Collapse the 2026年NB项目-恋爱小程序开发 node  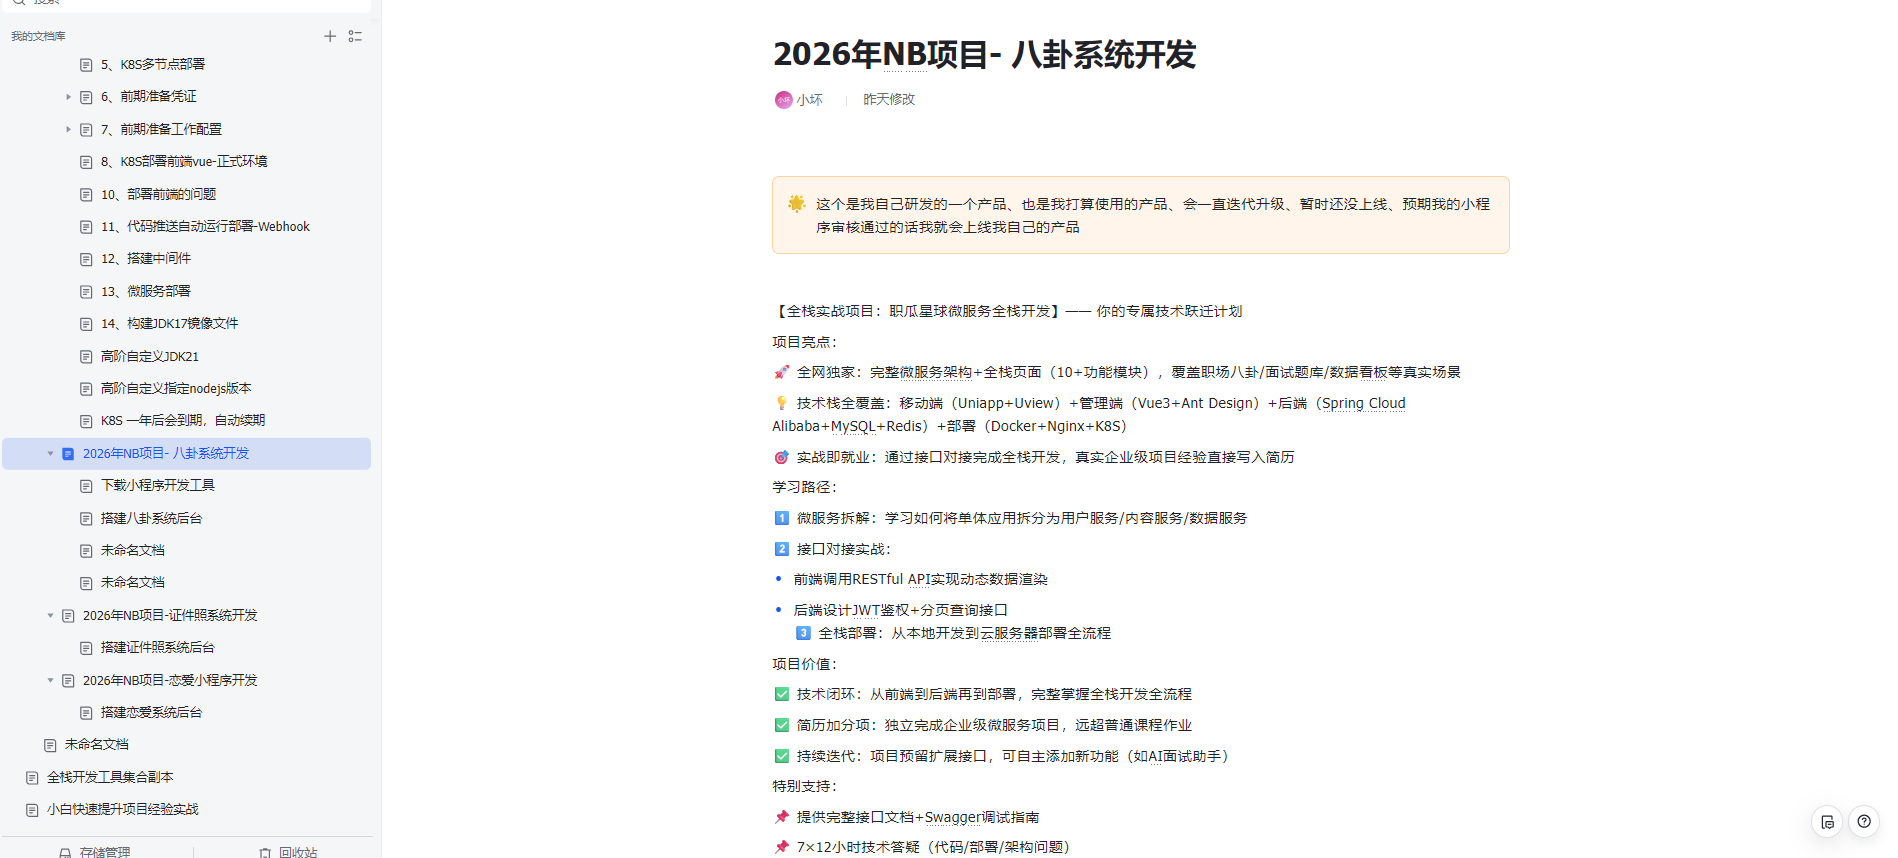(x=50, y=681)
